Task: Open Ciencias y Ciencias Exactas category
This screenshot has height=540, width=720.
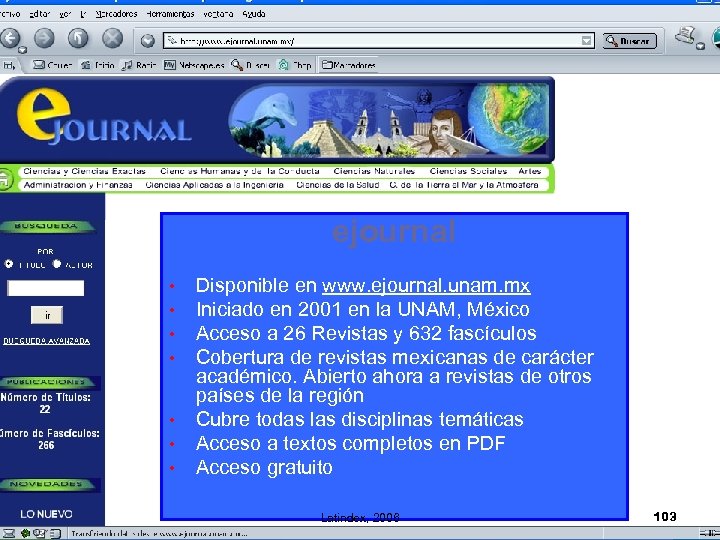Action: click(84, 171)
